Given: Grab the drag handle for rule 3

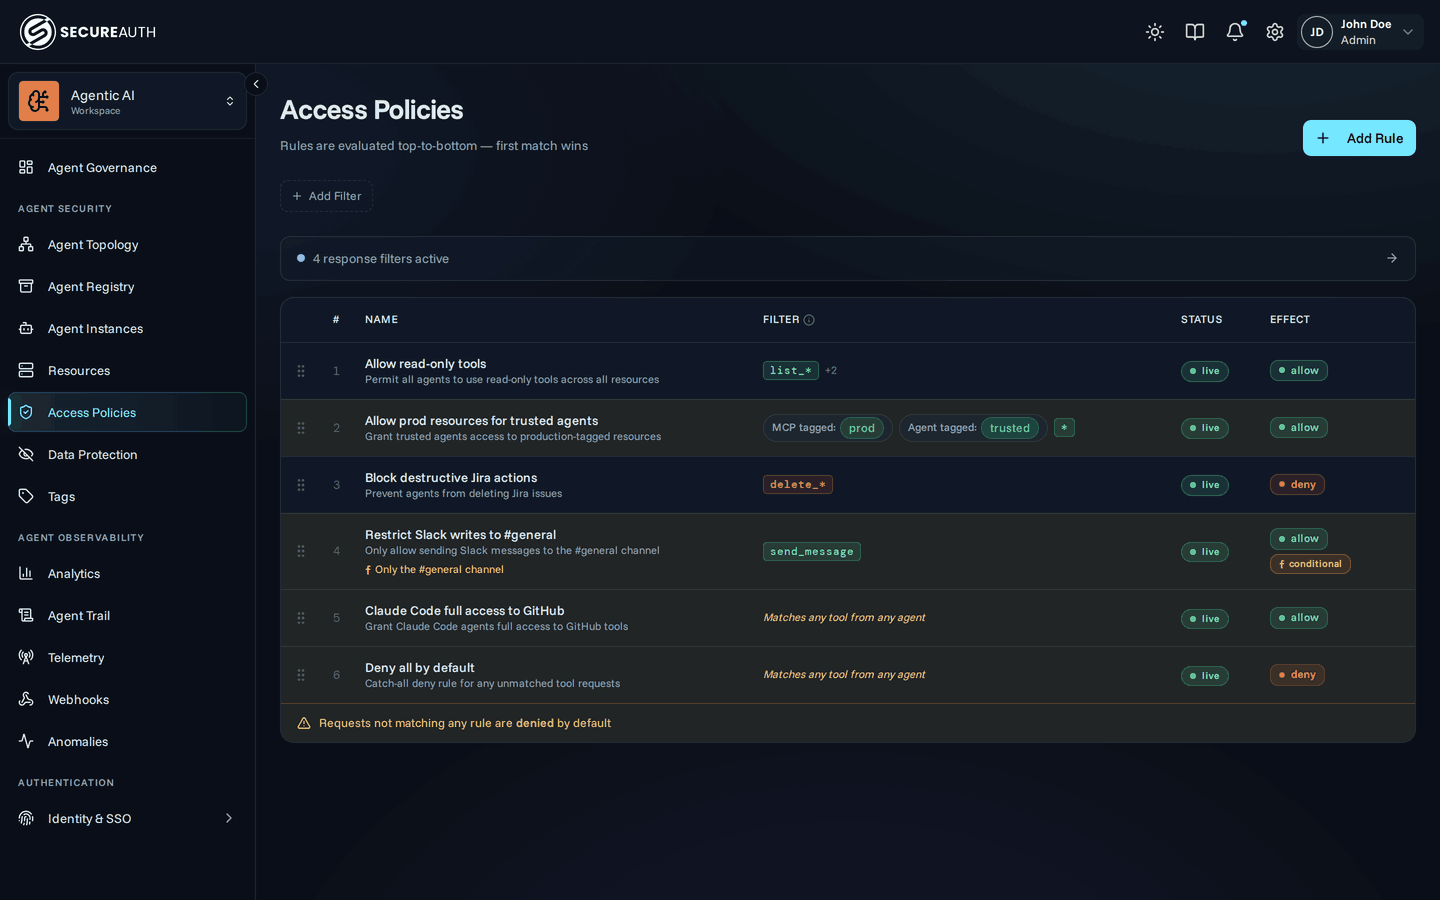Looking at the screenshot, I should [x=301, y=485].
